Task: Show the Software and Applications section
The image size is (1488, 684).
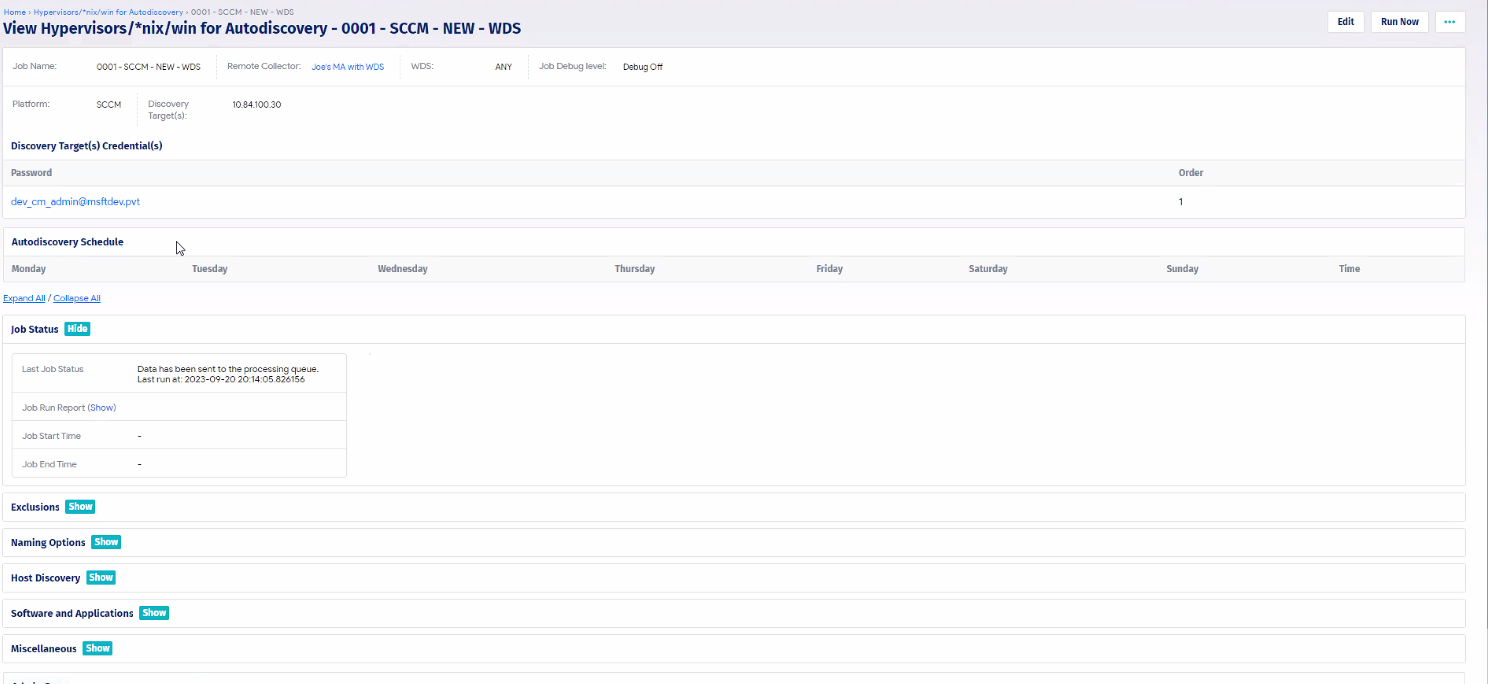Action: [x=153, y=612]
